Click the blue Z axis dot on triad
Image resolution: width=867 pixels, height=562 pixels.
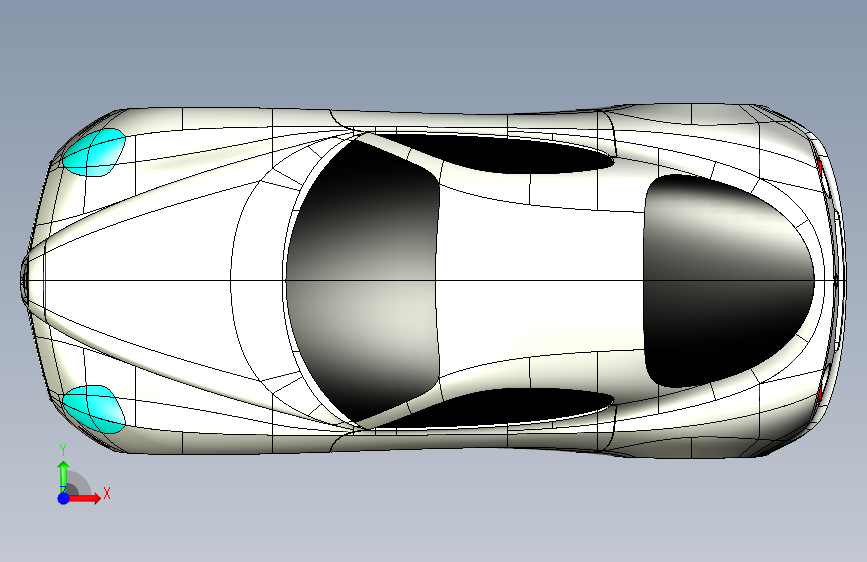coord(64,498)
